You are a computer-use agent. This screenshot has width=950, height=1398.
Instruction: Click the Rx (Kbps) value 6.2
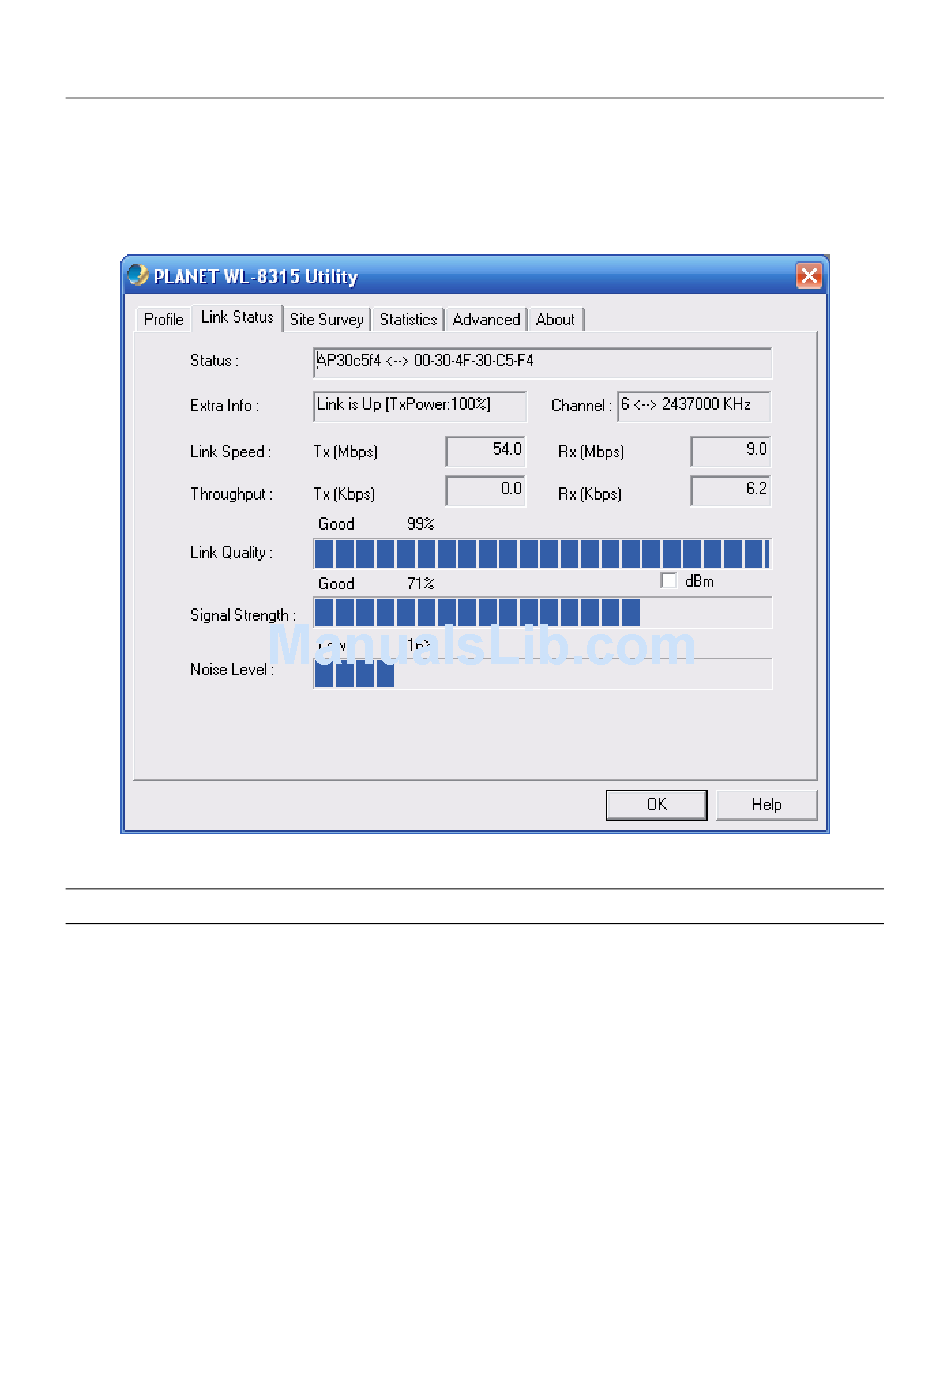731,491
